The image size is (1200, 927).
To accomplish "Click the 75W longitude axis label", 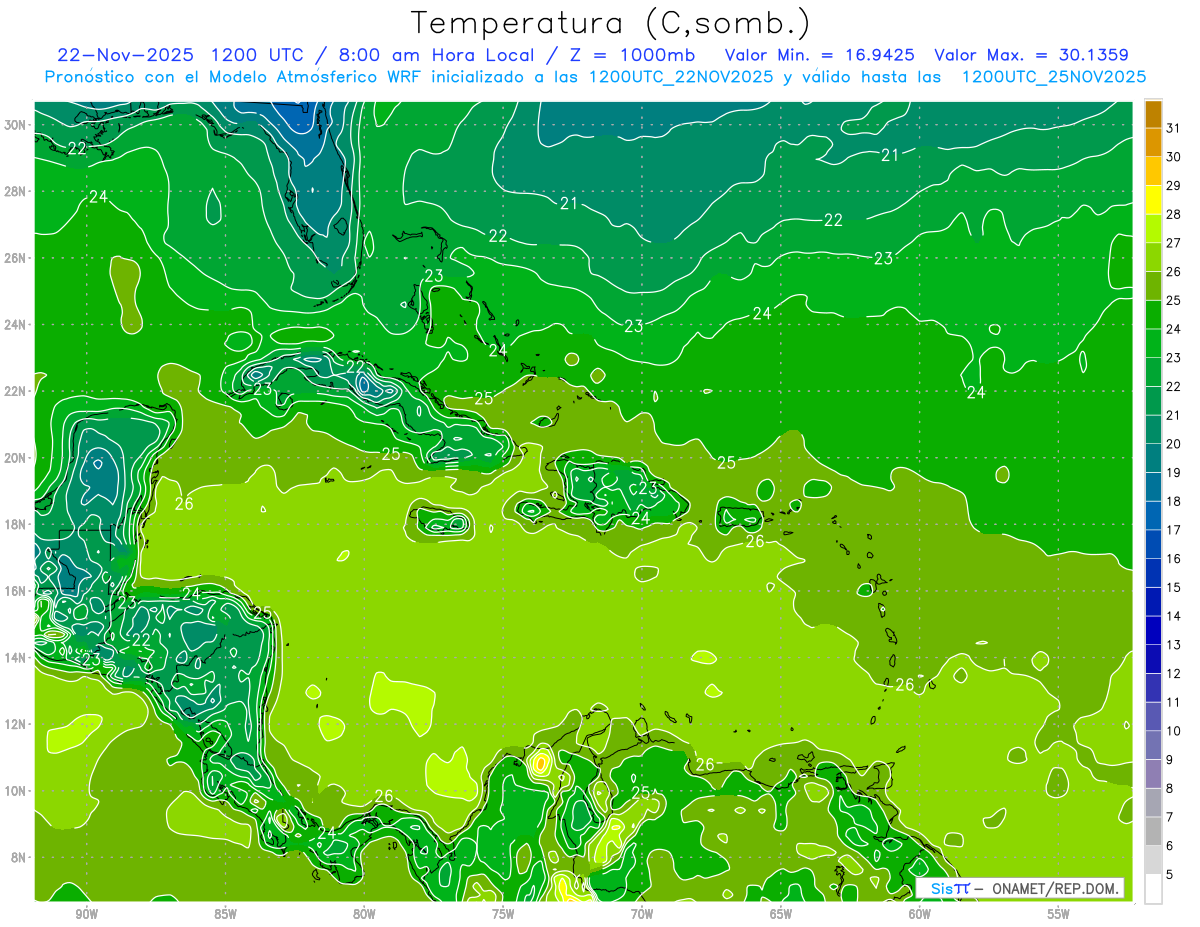I will click(503, 914).
